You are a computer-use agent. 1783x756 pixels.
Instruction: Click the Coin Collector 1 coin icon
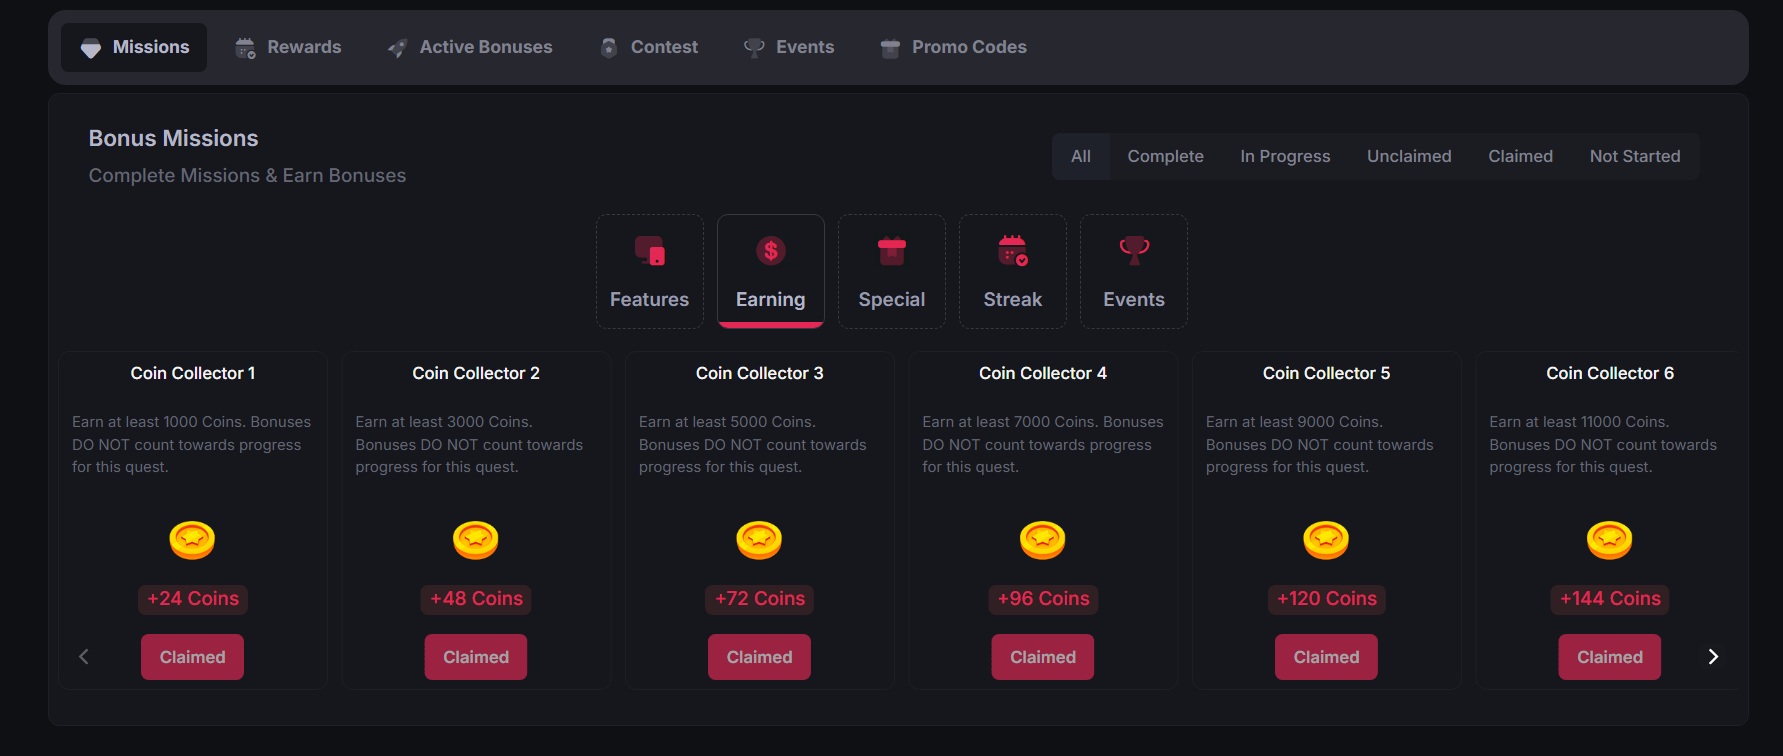[192, 540]
